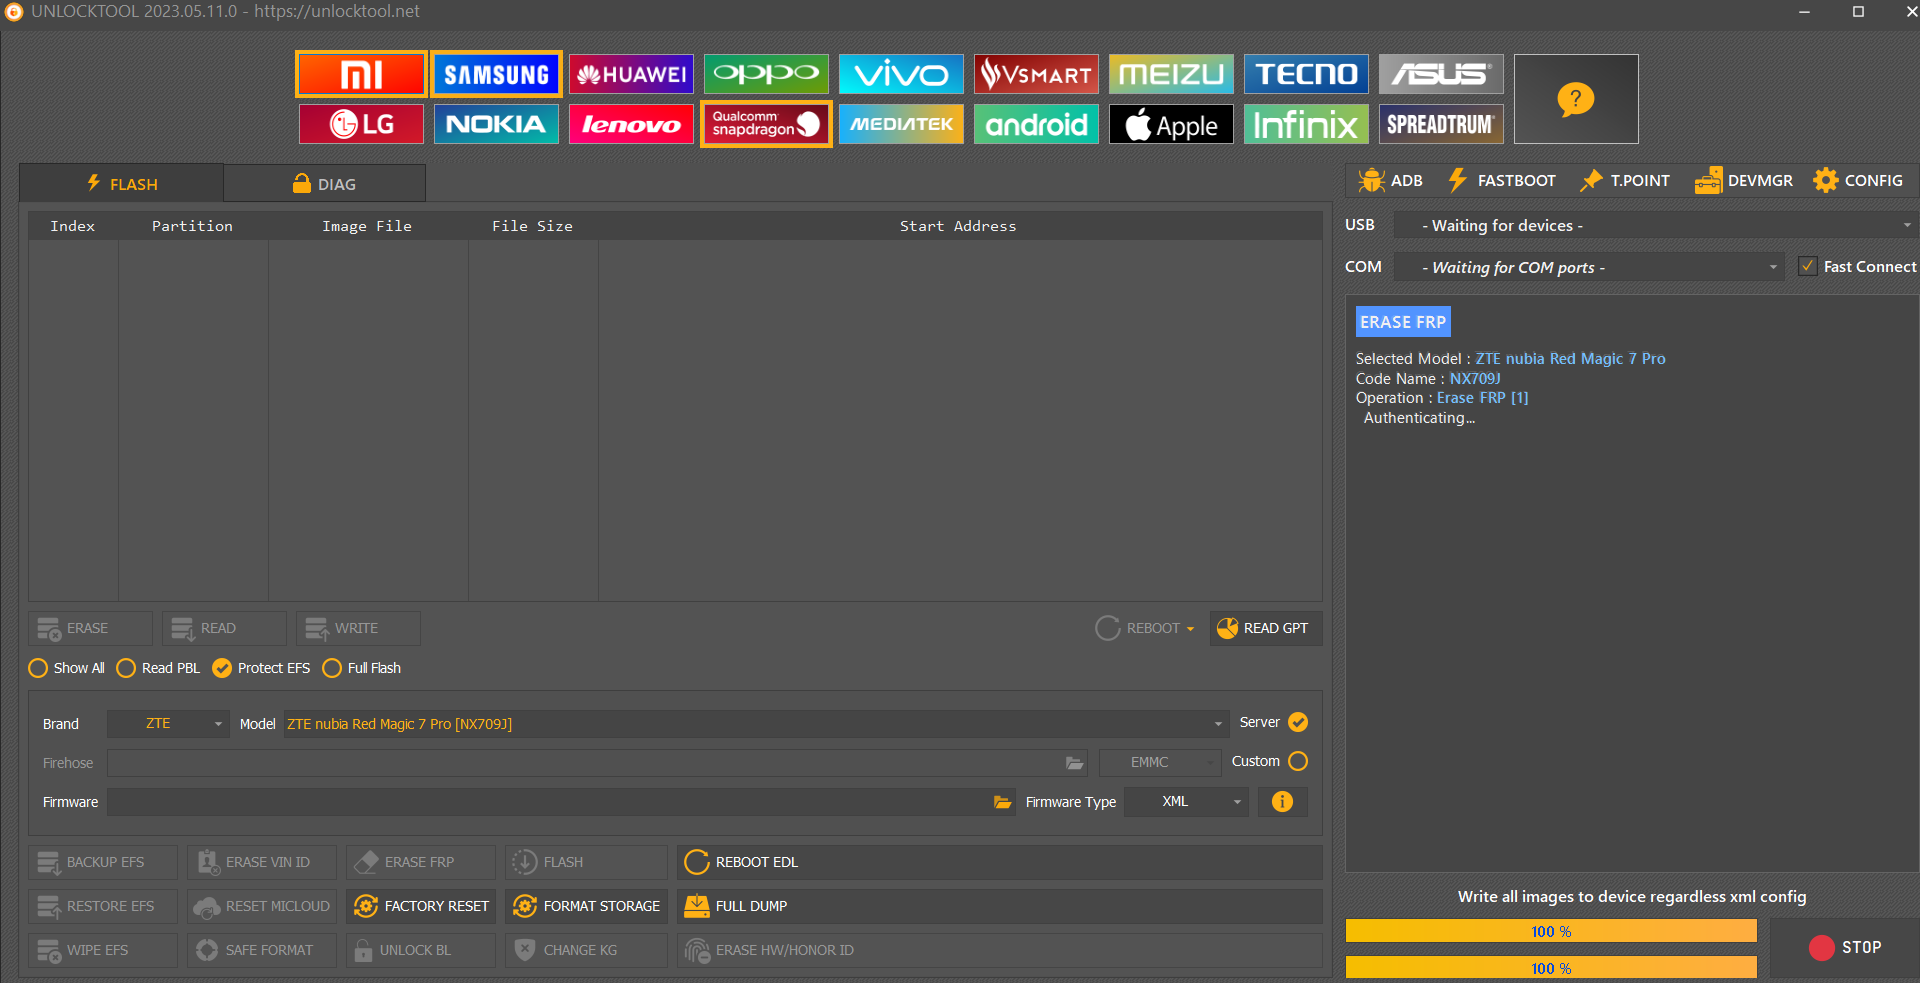Click the Start Address column header

point(958,226)
